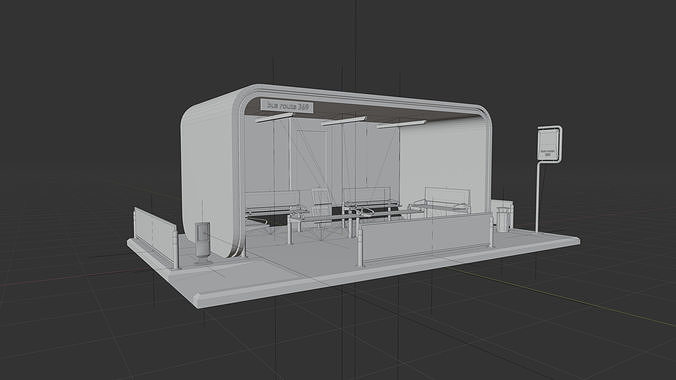This screenshot has width=676, height=380.
Task: Select the trash bin beside the shelter's curved wall
Action: pyautogui.click(x=203, y=242)
